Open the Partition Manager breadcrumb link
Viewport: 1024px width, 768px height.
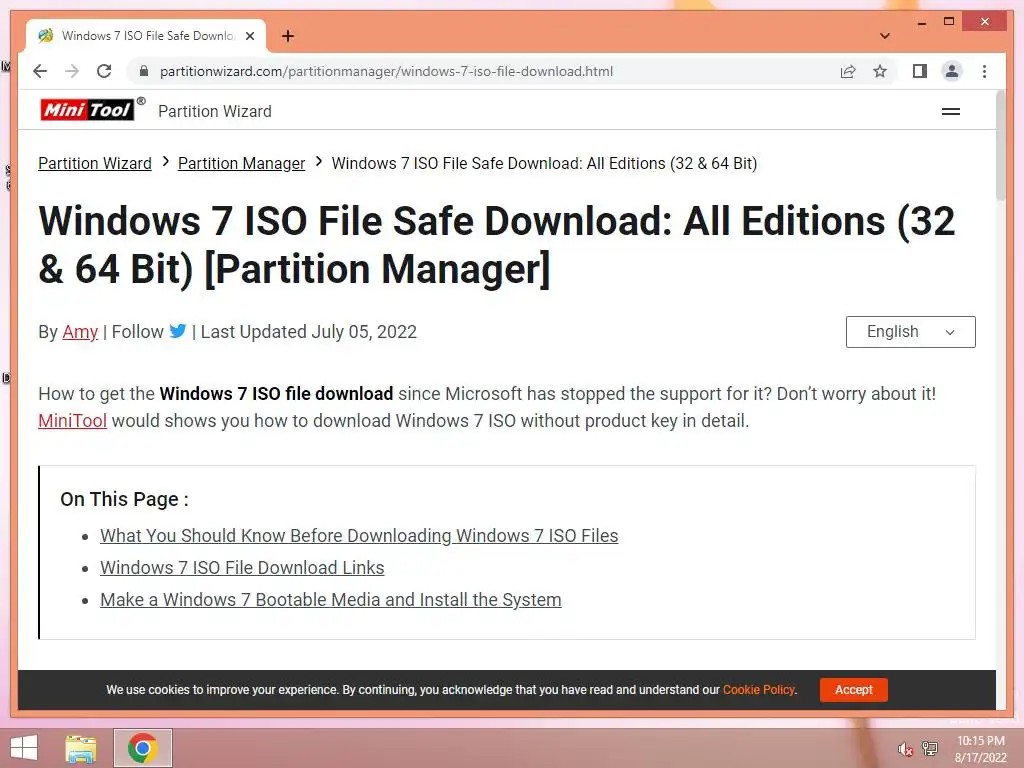(242, 163)
